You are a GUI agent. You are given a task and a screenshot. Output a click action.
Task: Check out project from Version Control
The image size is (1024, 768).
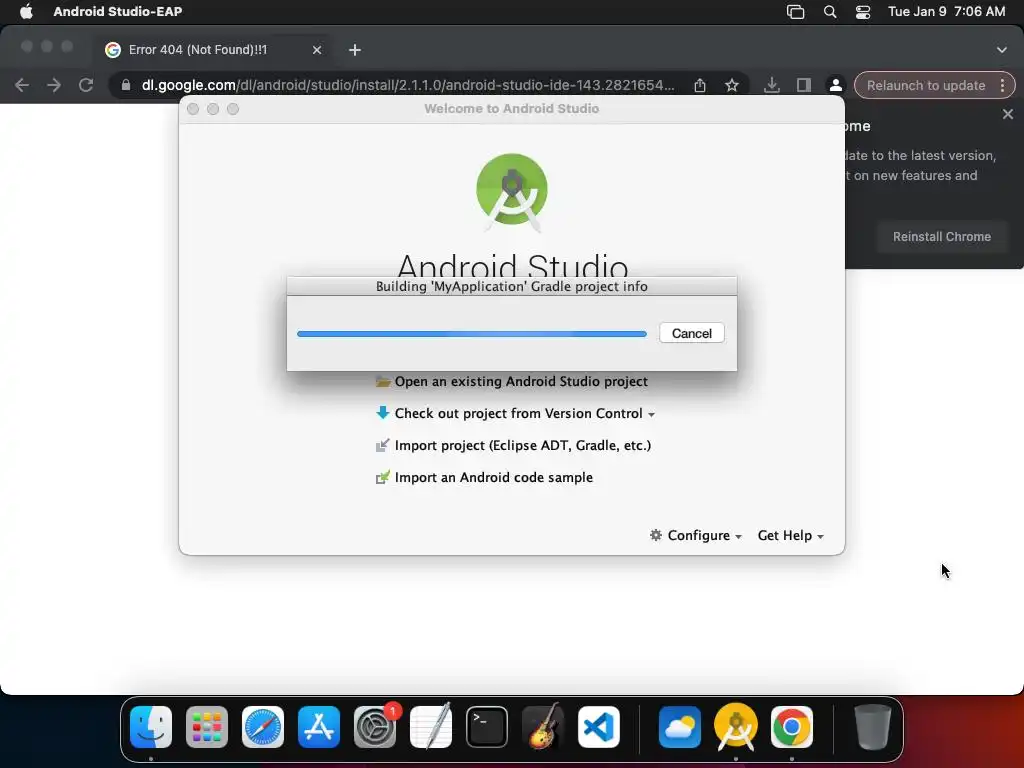(x=519, y=413)
